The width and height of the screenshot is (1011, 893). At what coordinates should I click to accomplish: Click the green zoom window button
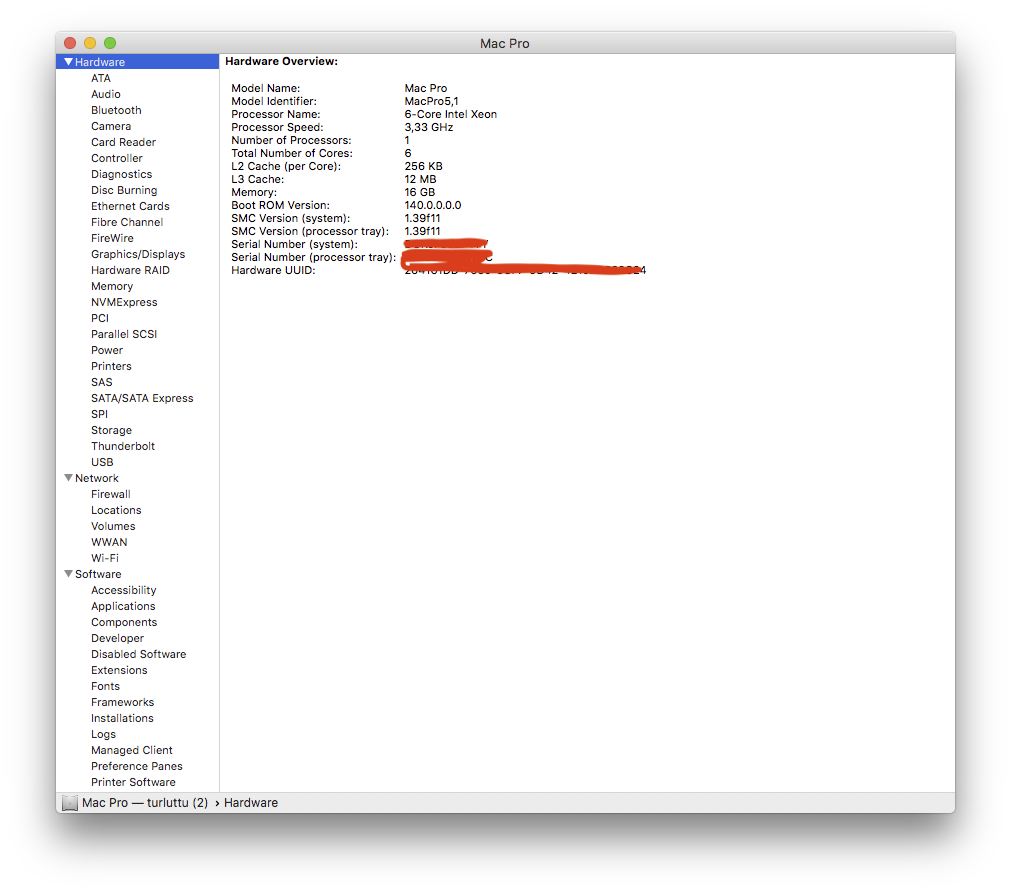pyautogui.click(x=110, y=43)
